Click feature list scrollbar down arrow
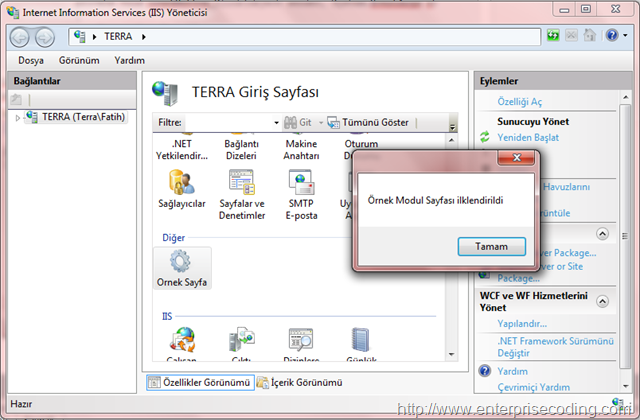Viewport: 640px width, 420px height. 451,354
